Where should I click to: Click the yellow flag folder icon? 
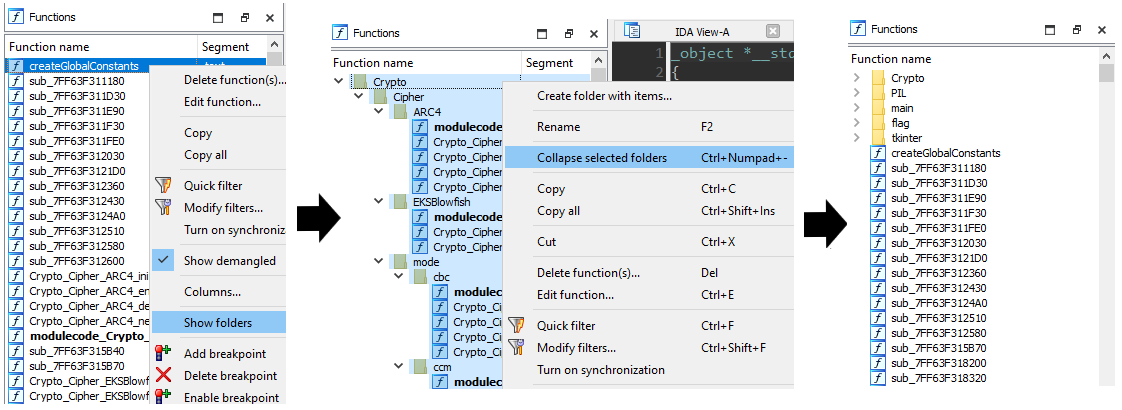[x=878, y=123]
